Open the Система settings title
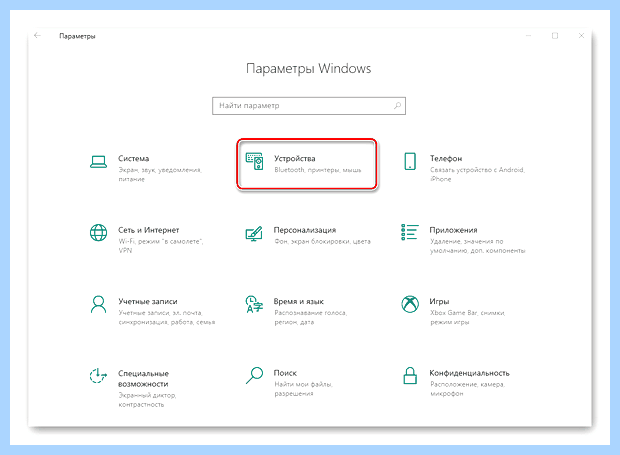 pos(134,159)
